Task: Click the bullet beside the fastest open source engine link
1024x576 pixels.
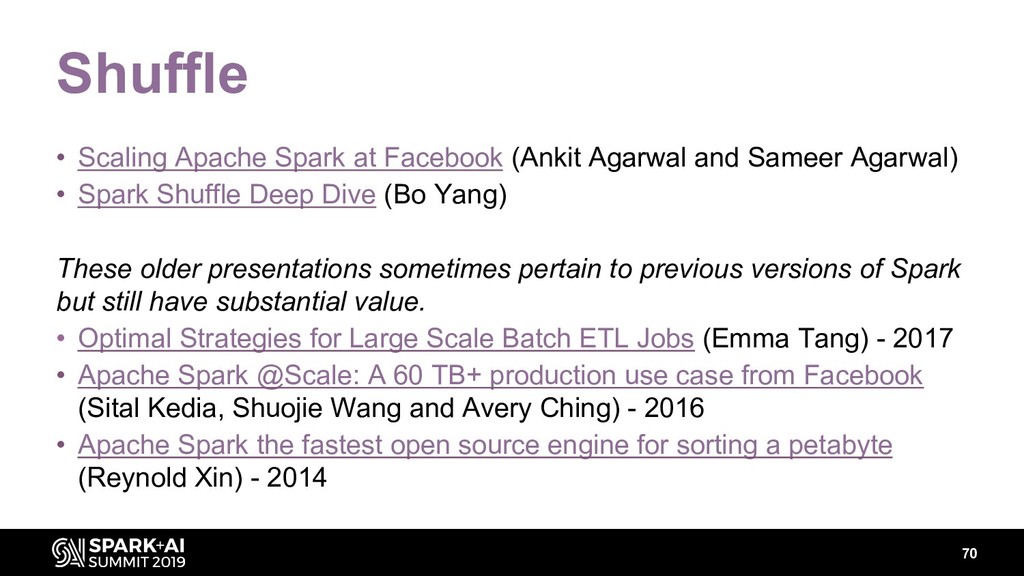Action: pyautogui.click(x=61, y=445)
